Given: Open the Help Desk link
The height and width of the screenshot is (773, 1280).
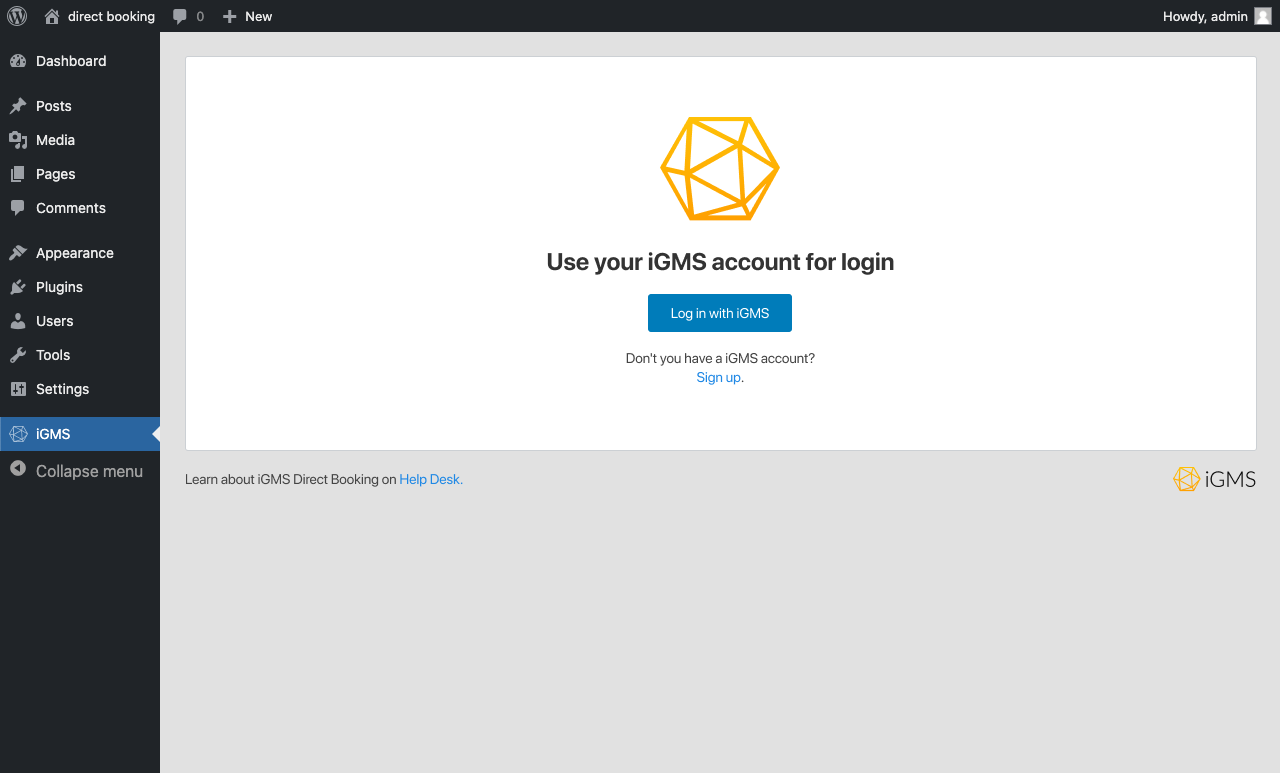Looking at the screenshot, I should coord(430,479).
